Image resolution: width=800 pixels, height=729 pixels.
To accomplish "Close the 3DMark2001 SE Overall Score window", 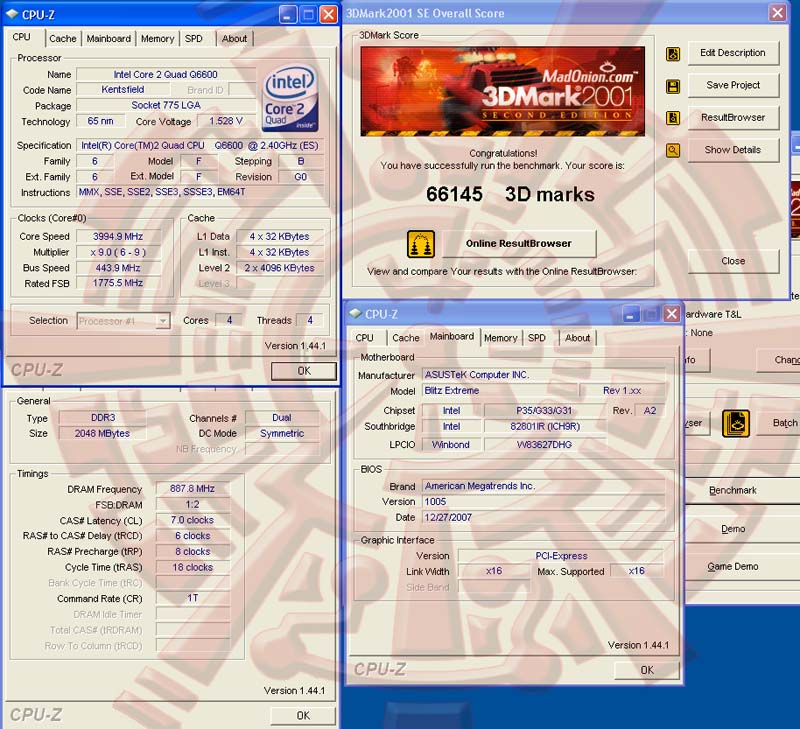I will coord(778,13).
